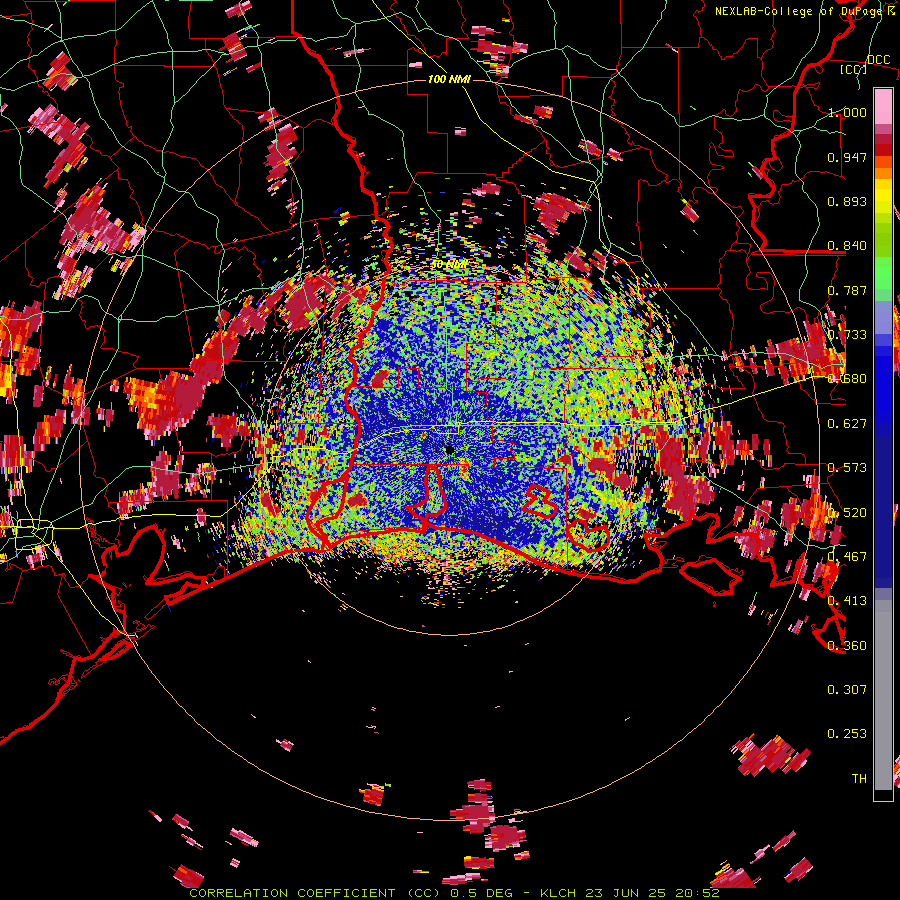Select the 0.787 scale value

[x=847, y=290]
